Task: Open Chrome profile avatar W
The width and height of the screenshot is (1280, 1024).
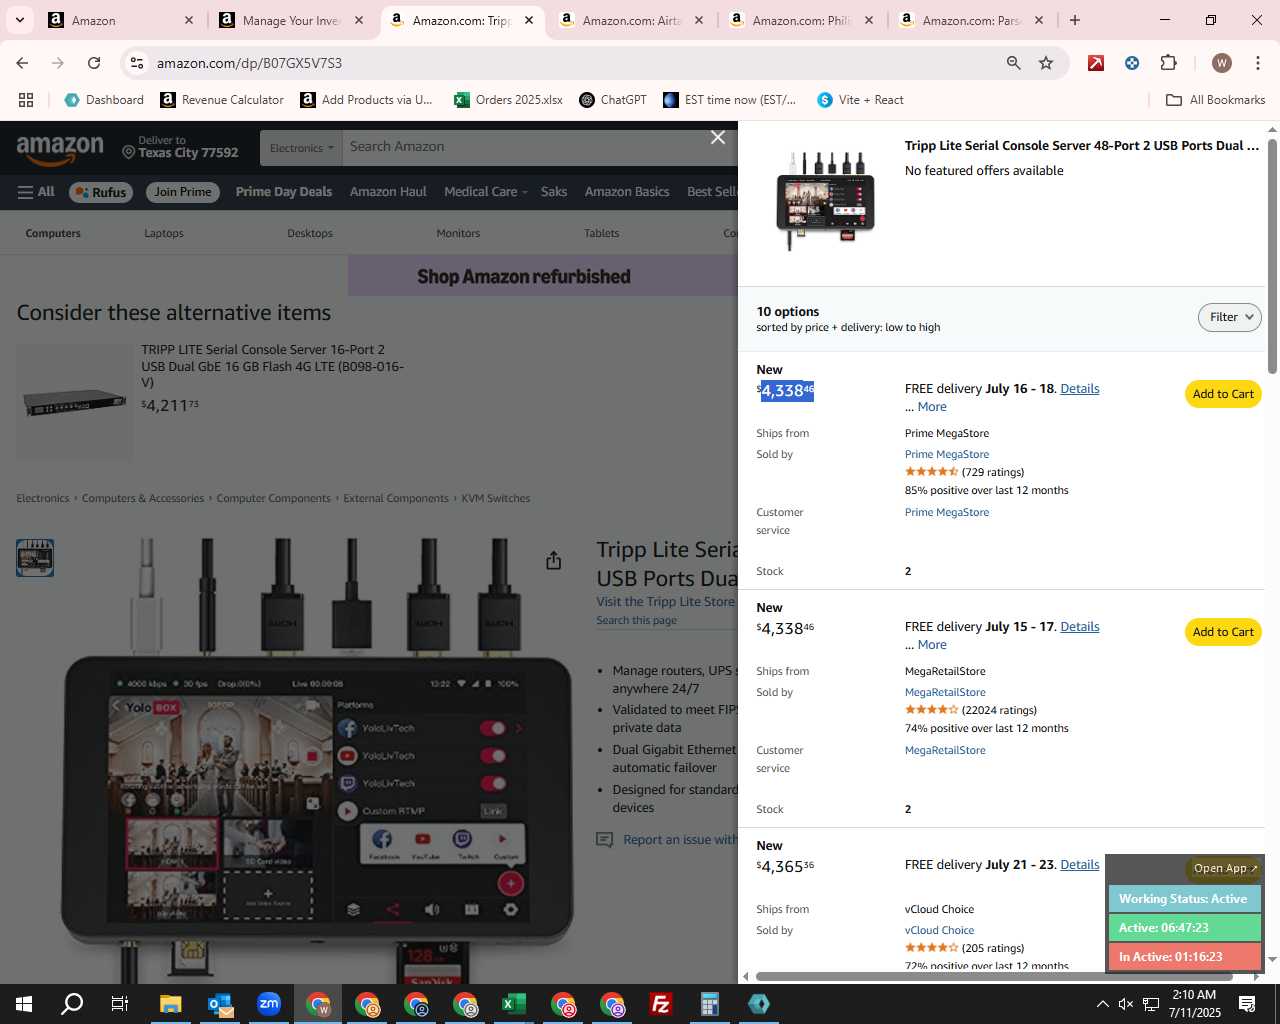Action: pyautogui.click(x=1221, y=63)
